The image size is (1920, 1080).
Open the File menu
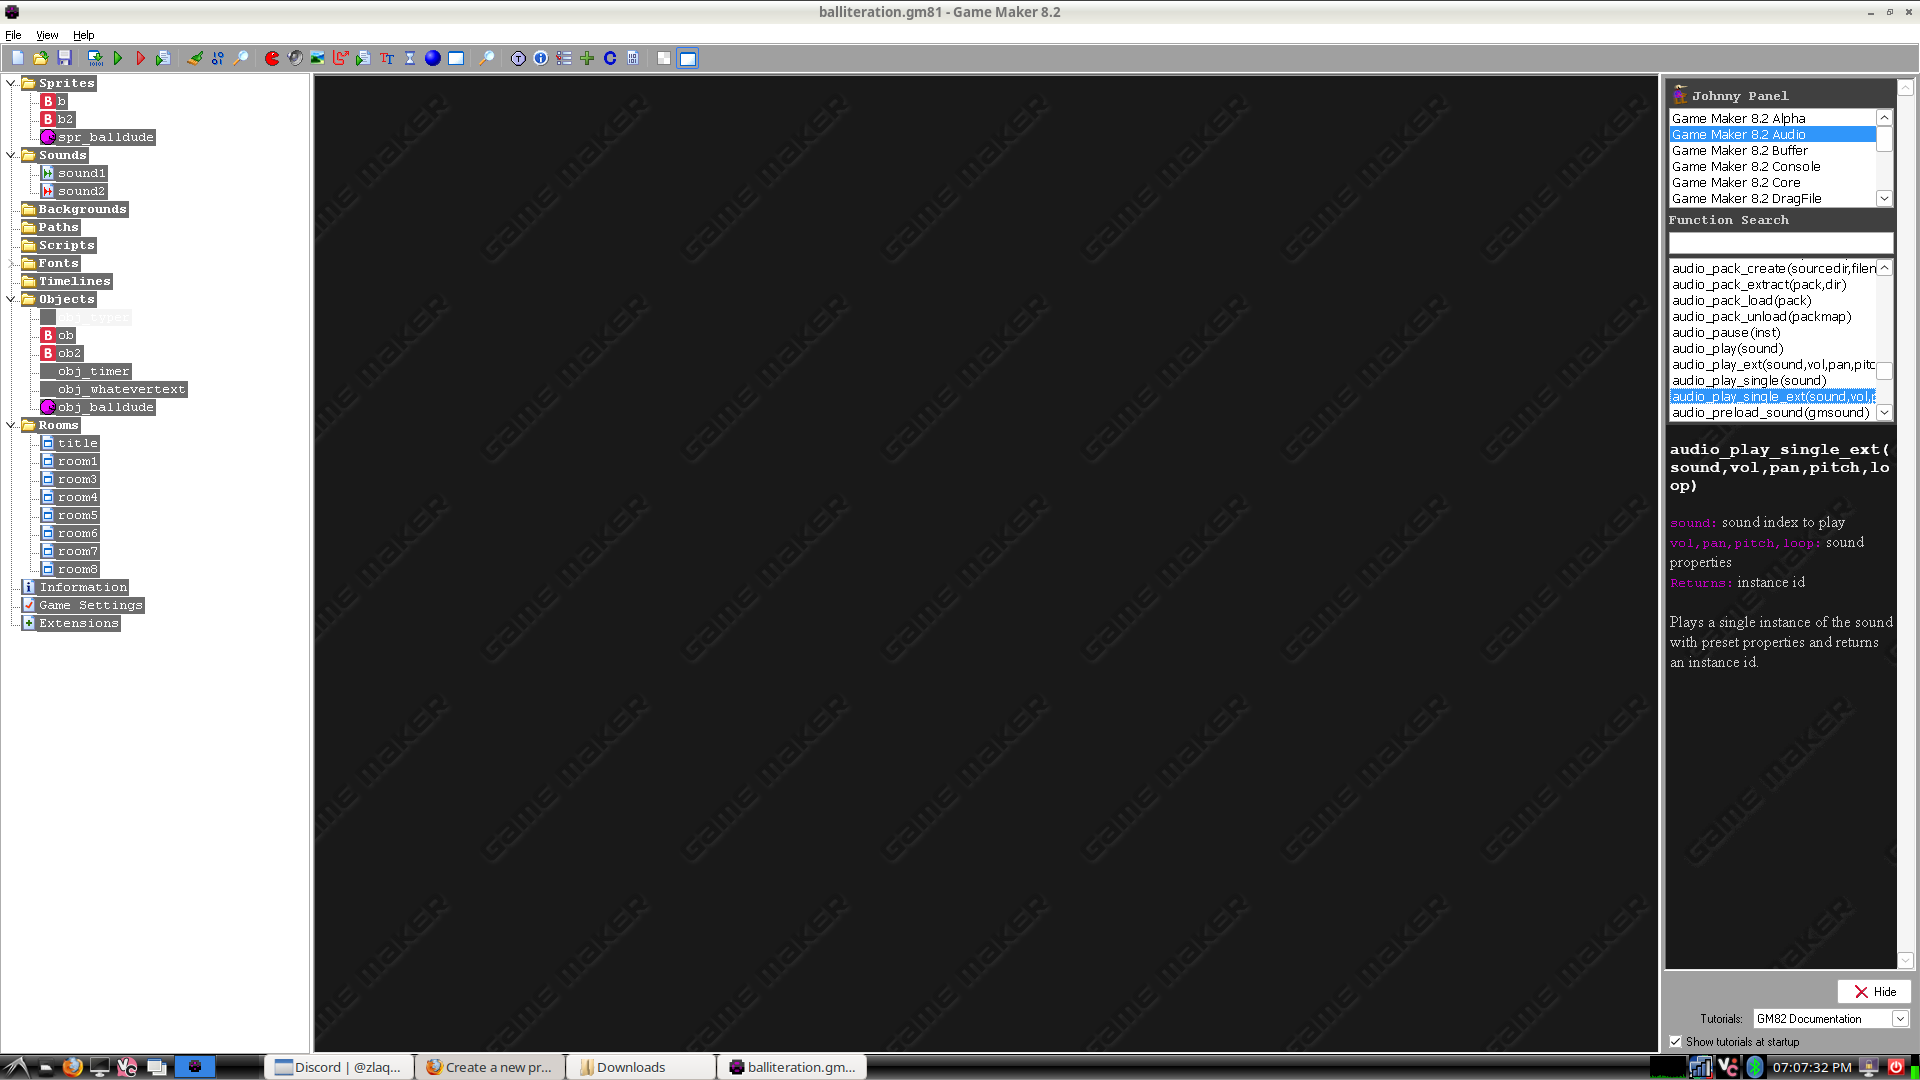pyautogui.click(x=13, y=35)
